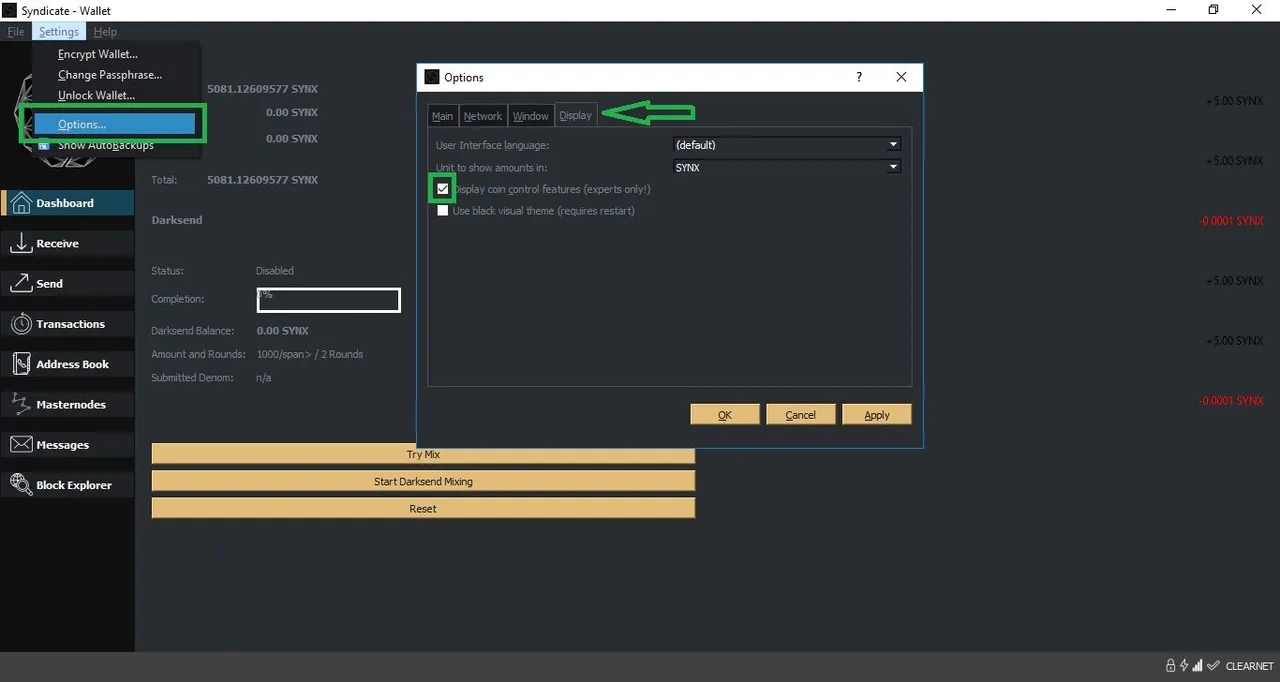Enable Use black visual theme checkbox
The image size is (1280, 682).
(443, 211)
